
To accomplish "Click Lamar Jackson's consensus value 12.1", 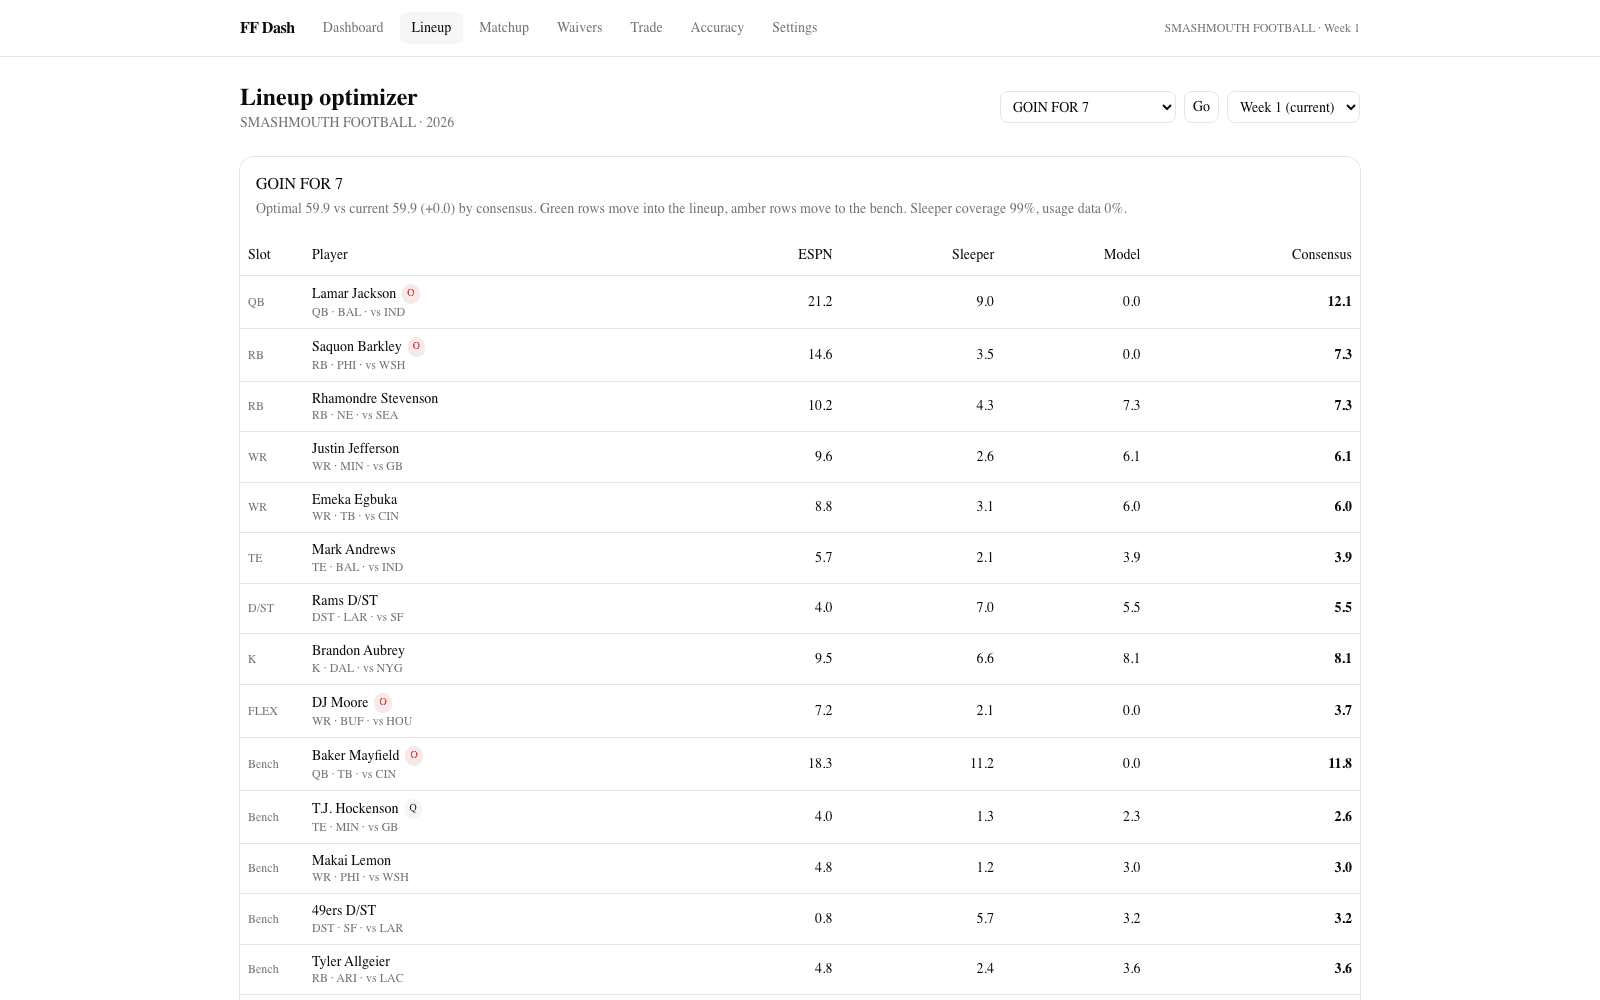I will pyautogui.click(x=1339, y=302).
